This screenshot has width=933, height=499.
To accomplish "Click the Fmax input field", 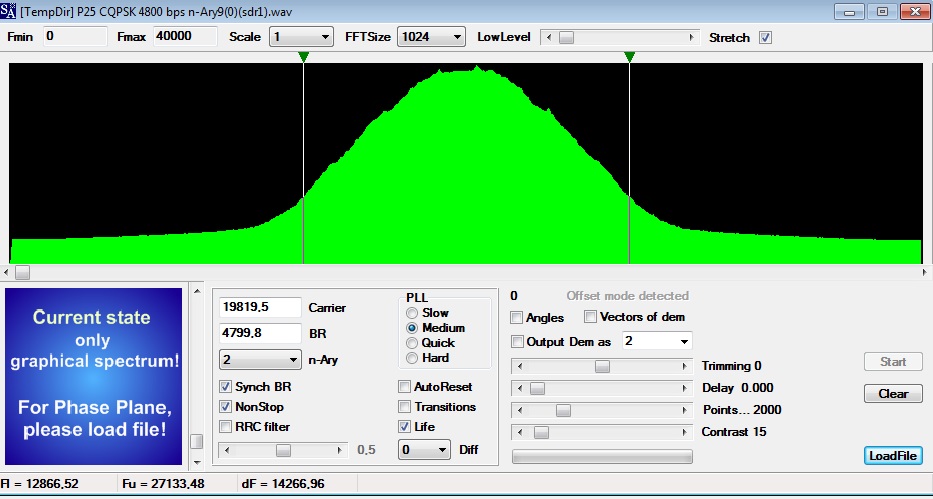I will tap(185, 36).
